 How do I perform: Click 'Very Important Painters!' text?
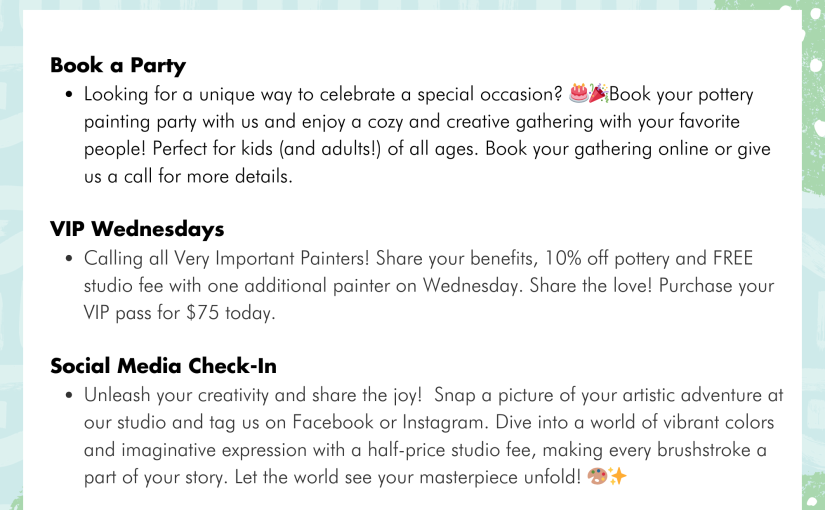point(271,258)
